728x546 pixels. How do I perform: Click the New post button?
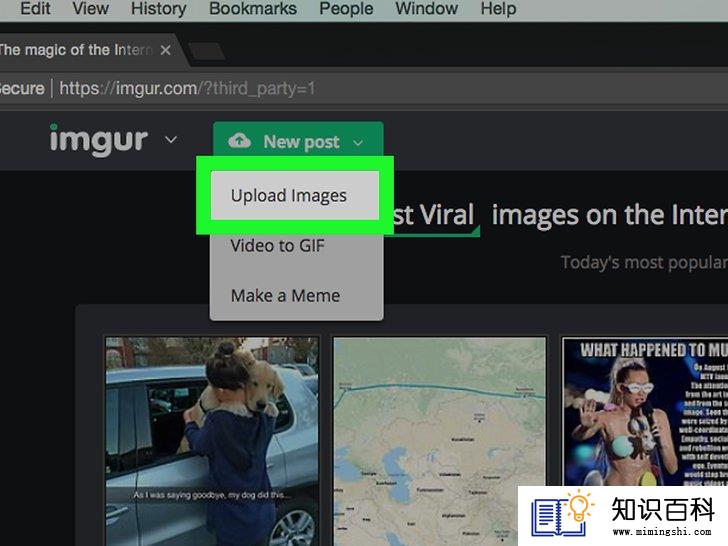coord(298,139)
